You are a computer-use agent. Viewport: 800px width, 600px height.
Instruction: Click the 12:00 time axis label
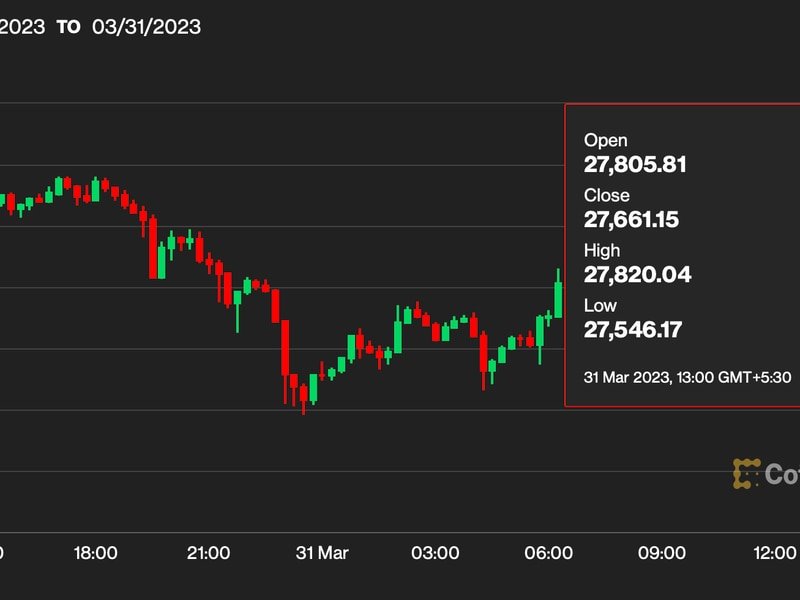click(776, 553)
